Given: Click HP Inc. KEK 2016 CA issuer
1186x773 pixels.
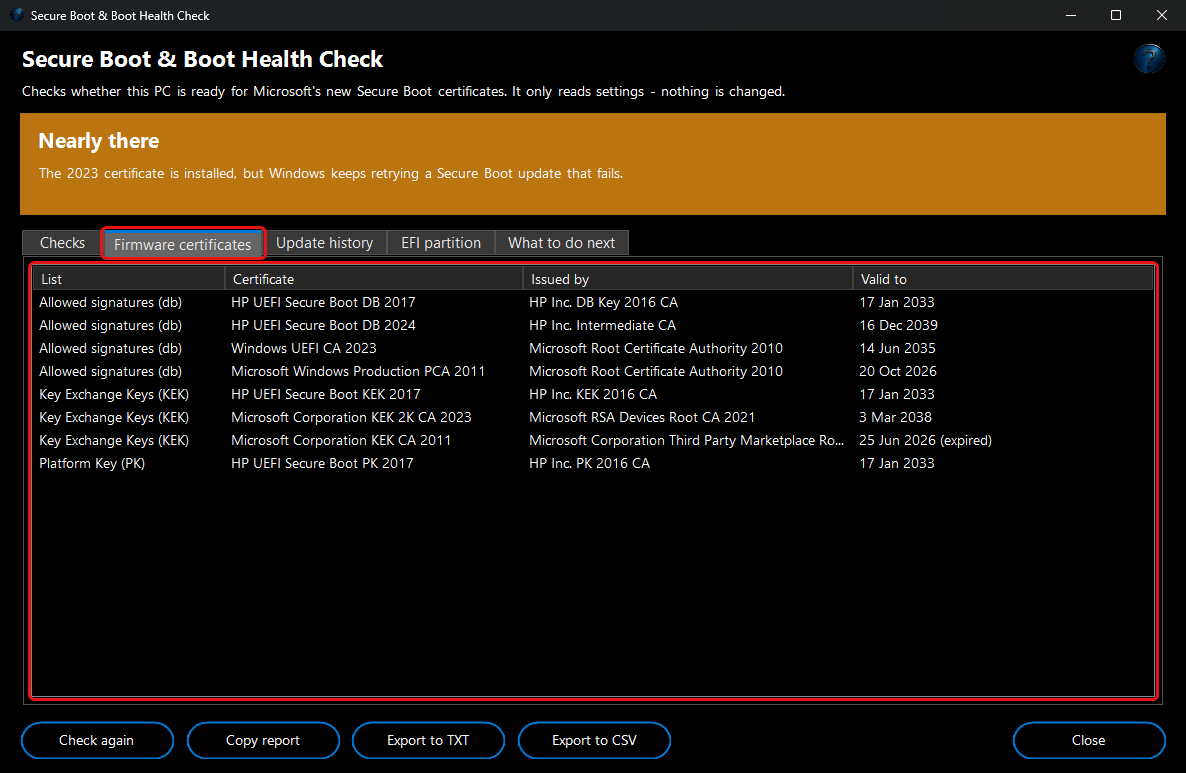Looking at the screenshot, I should 592,394.
